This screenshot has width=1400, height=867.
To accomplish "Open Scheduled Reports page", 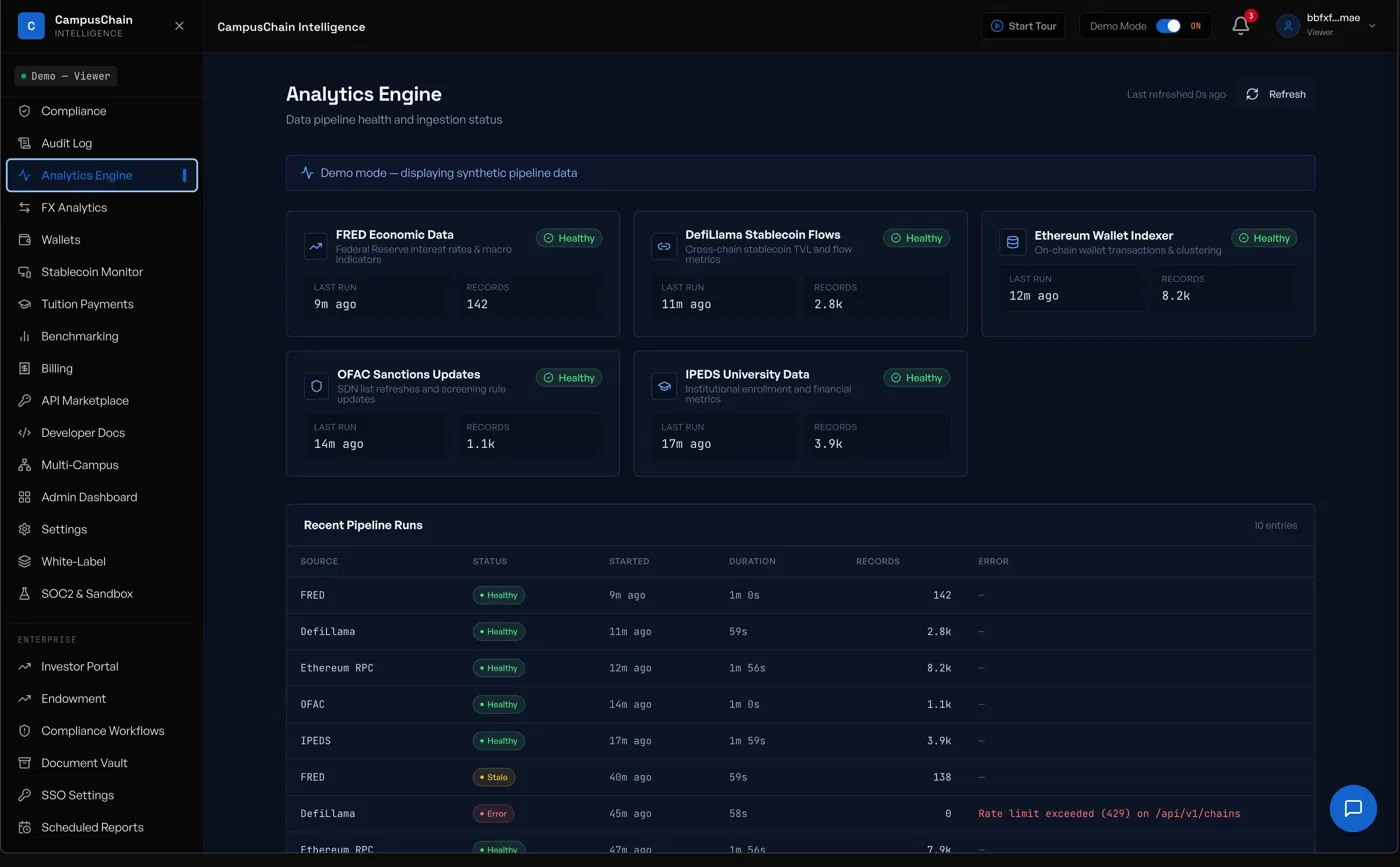I will (102, 827).
